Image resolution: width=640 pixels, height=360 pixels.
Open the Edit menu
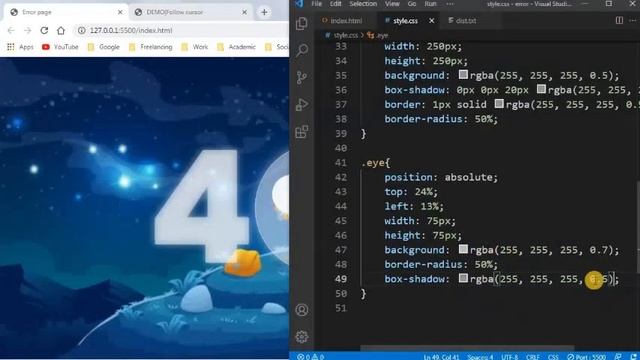pos(335,4)
